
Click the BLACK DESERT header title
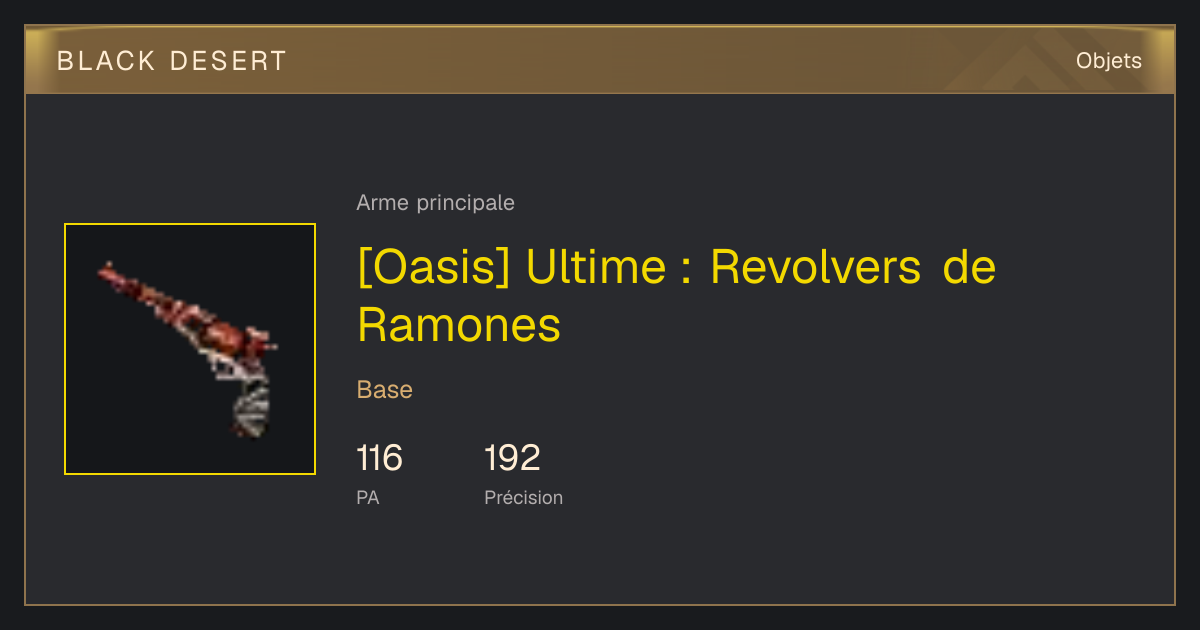[172, 61]
